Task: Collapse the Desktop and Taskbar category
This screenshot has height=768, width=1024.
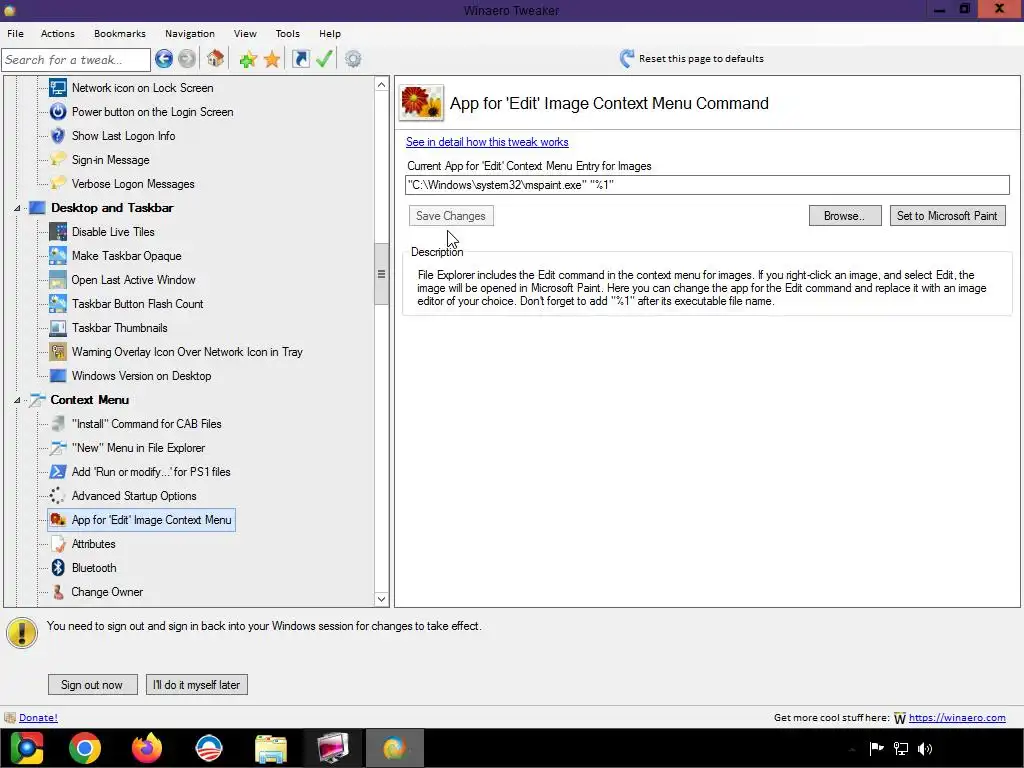Action: [x=17, y=208]
